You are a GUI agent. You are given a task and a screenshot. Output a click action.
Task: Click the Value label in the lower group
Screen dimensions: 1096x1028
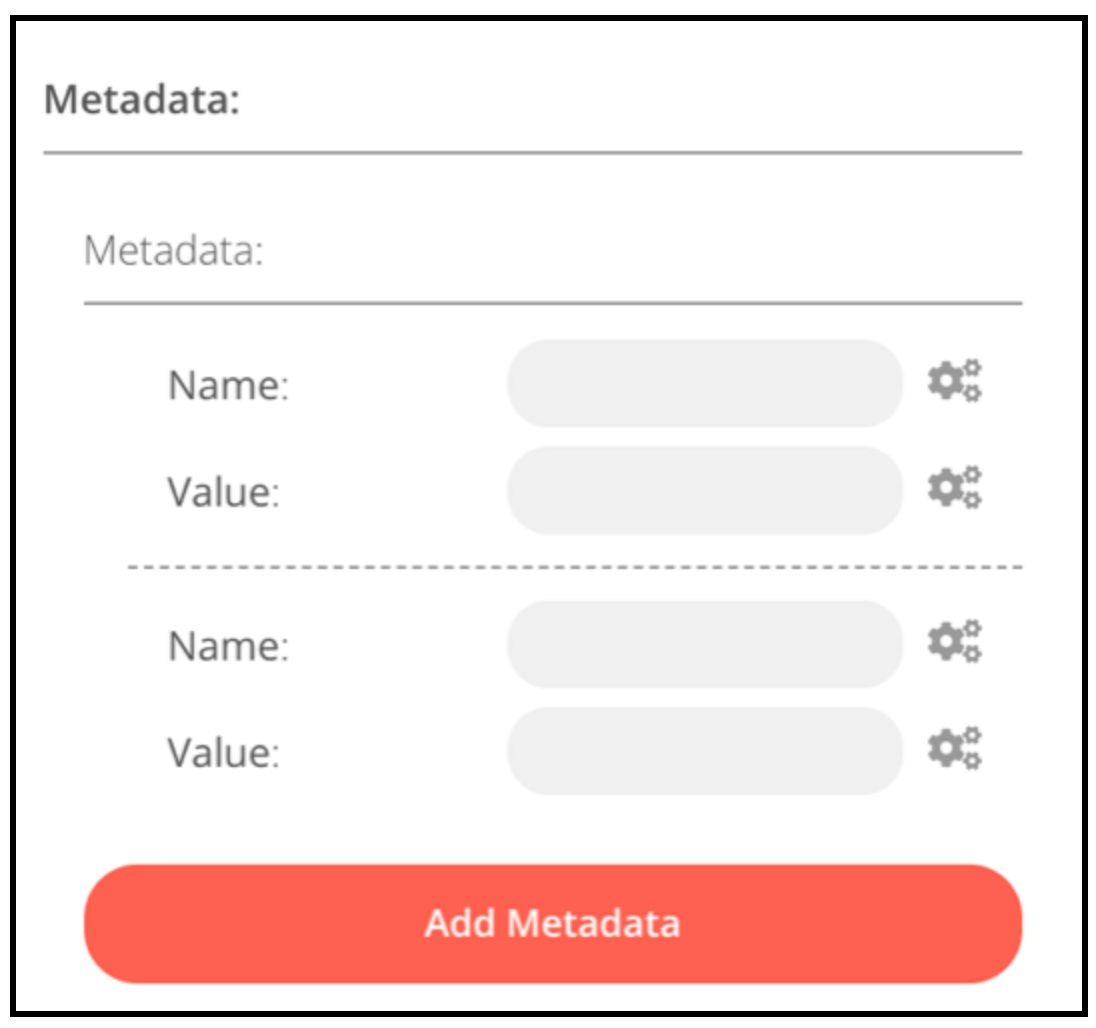coord(223,753)
